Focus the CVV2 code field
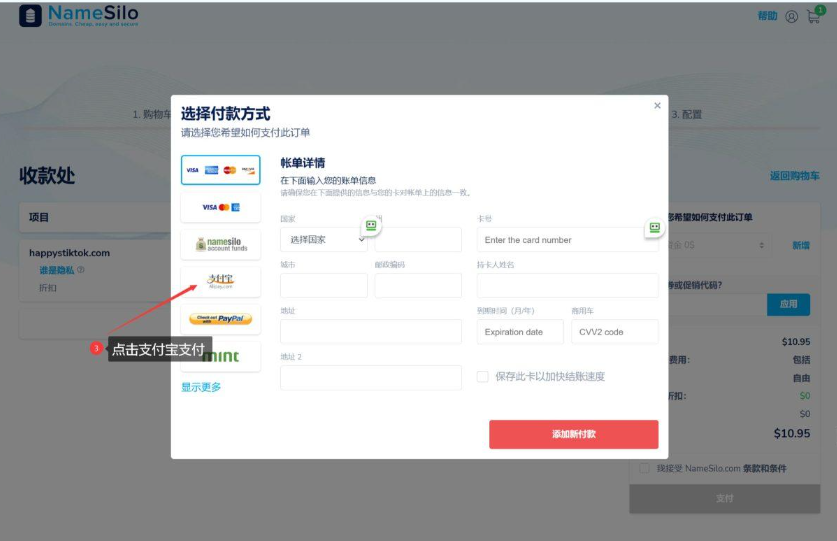This screenshot has height=541, width=837. click(615, 332)
